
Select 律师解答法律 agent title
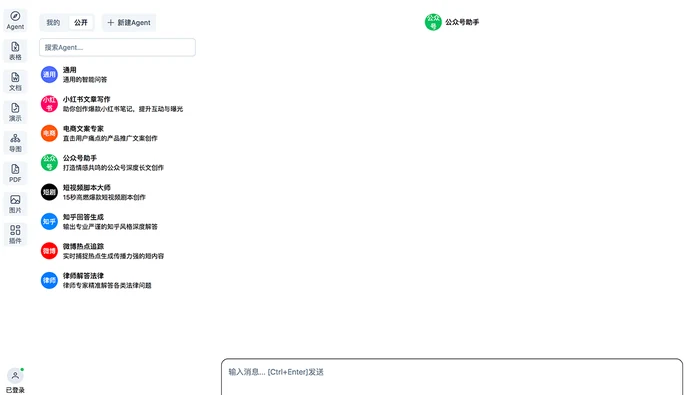[83, 276]
